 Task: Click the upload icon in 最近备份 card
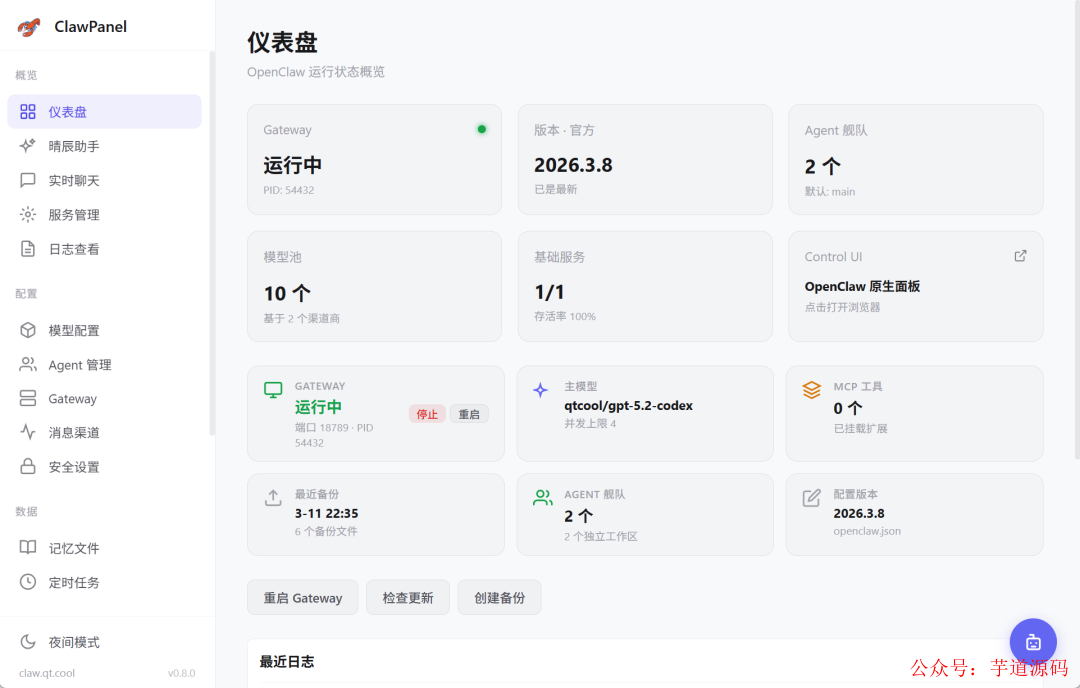(273, 498)
